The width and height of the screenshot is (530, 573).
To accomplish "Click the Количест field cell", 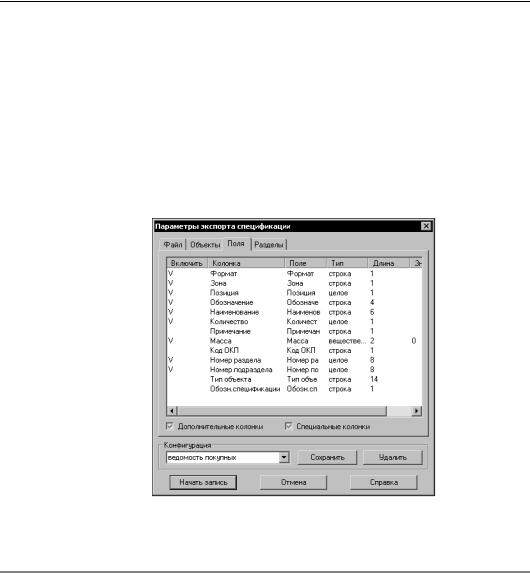I will 302,322.
